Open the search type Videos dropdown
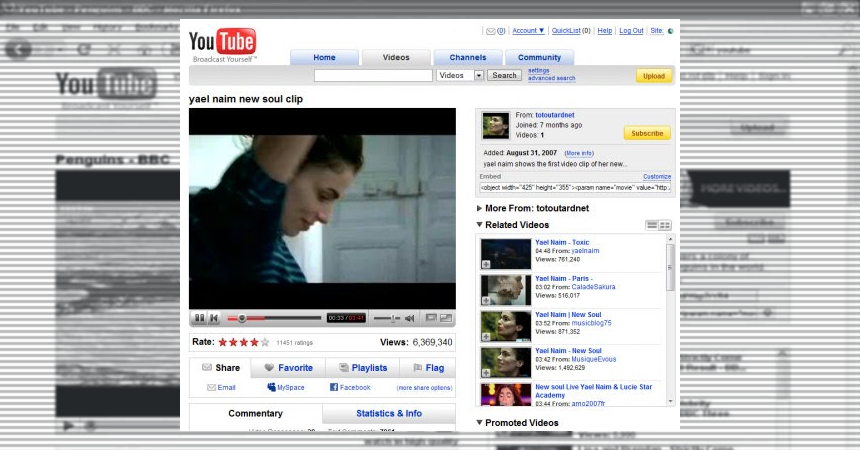This screenshot has width=860, height=450. point(478,75)
